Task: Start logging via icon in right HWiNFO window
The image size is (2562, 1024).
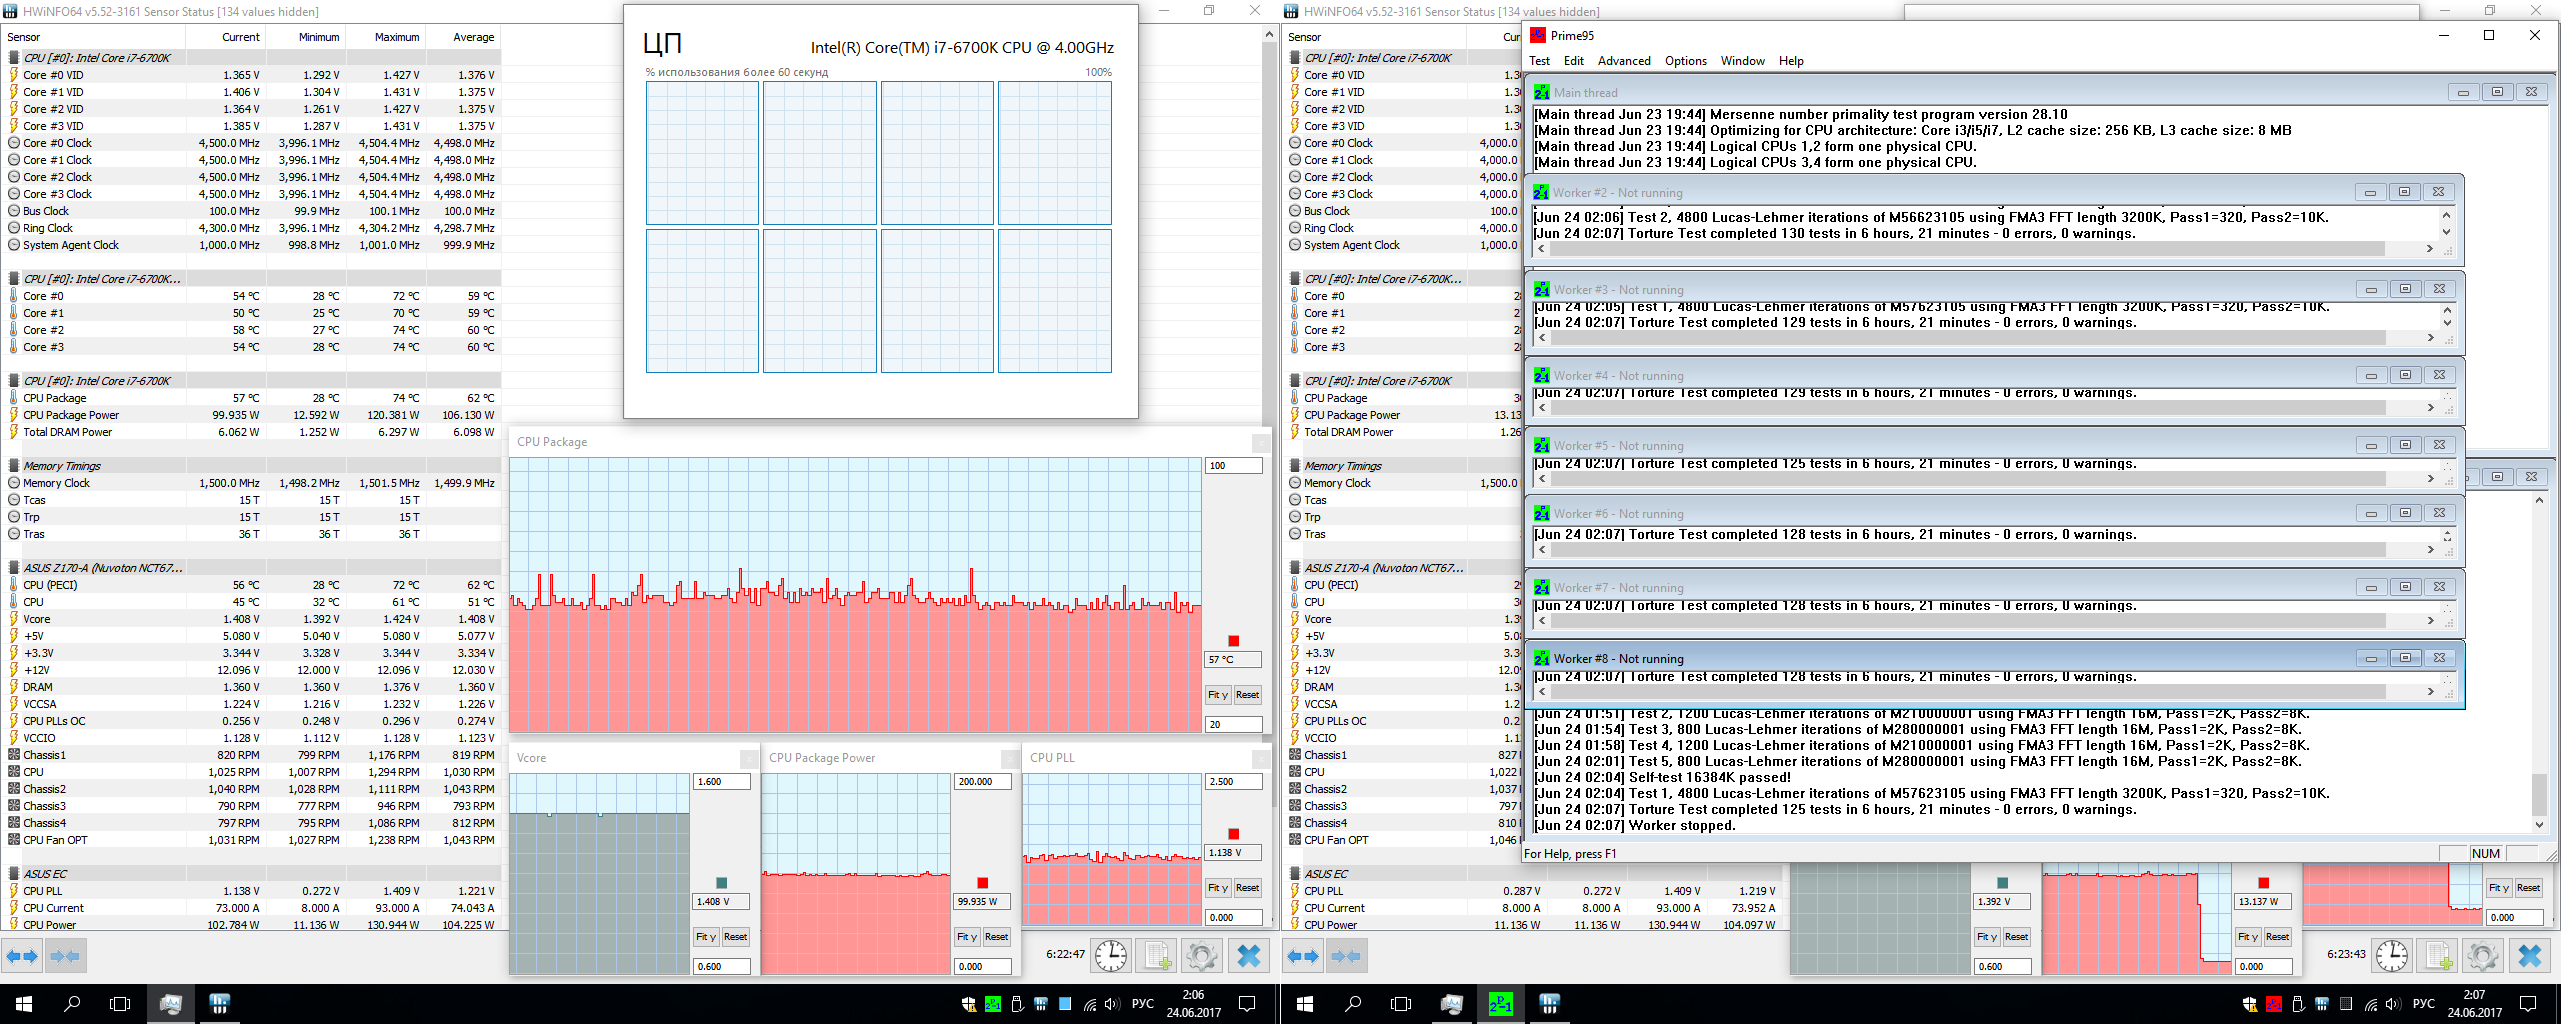Action: pyautogui.click(x=2438, y=956)
